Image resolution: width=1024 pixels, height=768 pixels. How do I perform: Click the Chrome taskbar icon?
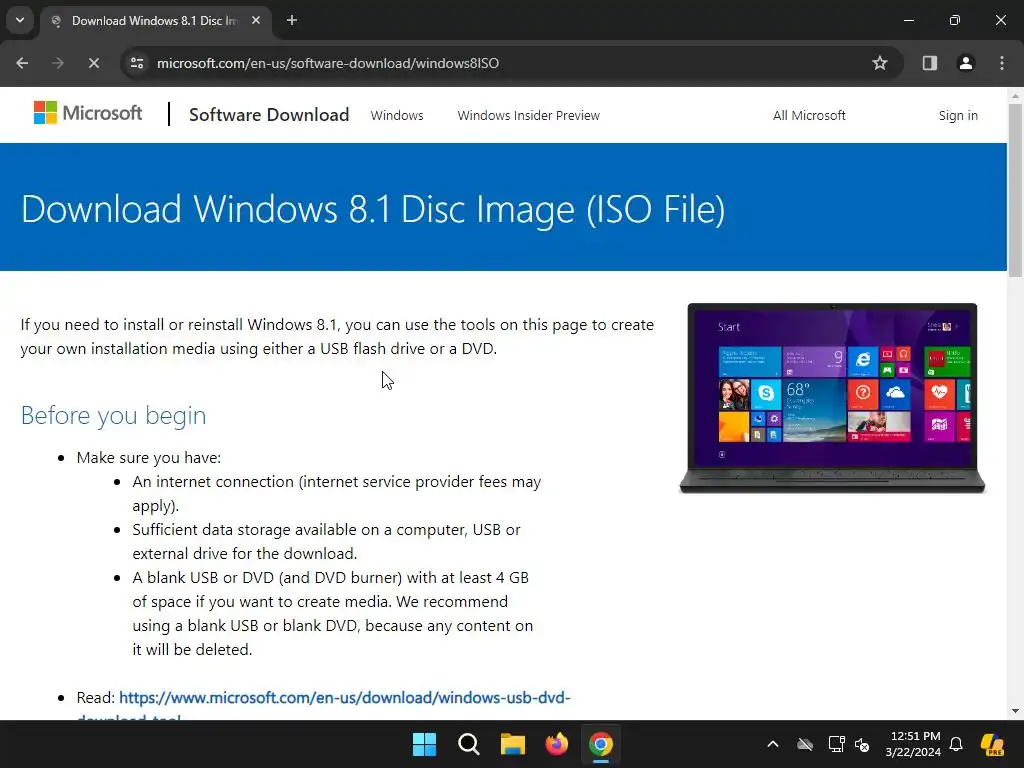[x=601, y=744]
